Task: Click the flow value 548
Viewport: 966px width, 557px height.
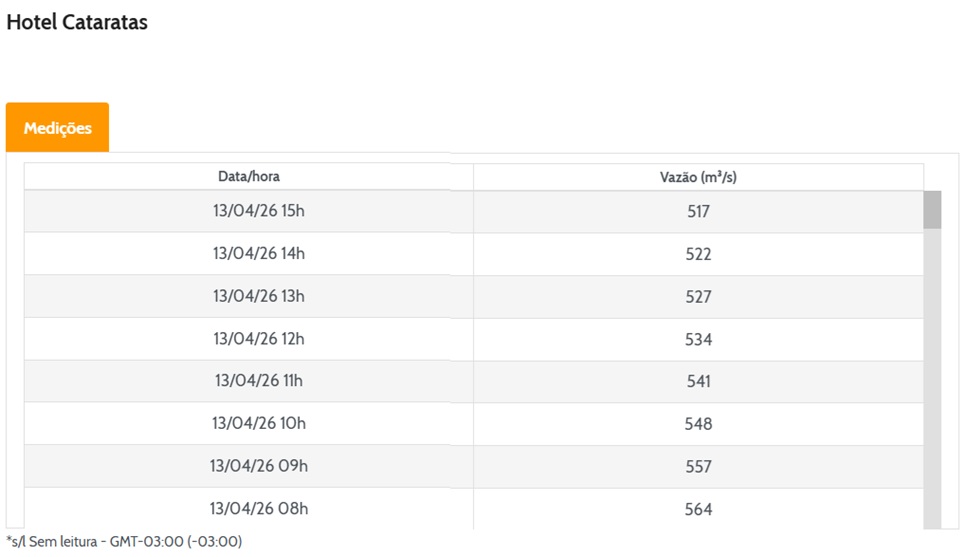Action: click(x=698, y=424)
